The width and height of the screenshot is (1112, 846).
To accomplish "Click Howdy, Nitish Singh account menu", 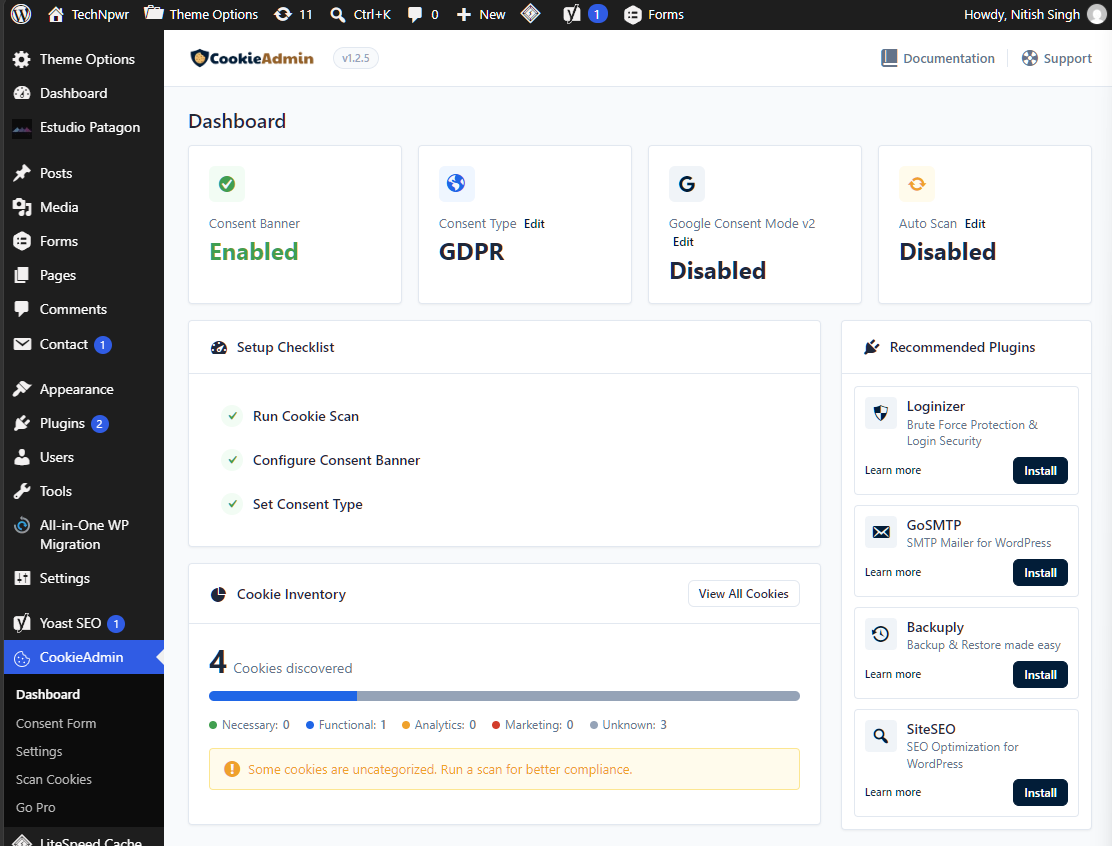I will pyautogui.click(x=1022, y=14).
